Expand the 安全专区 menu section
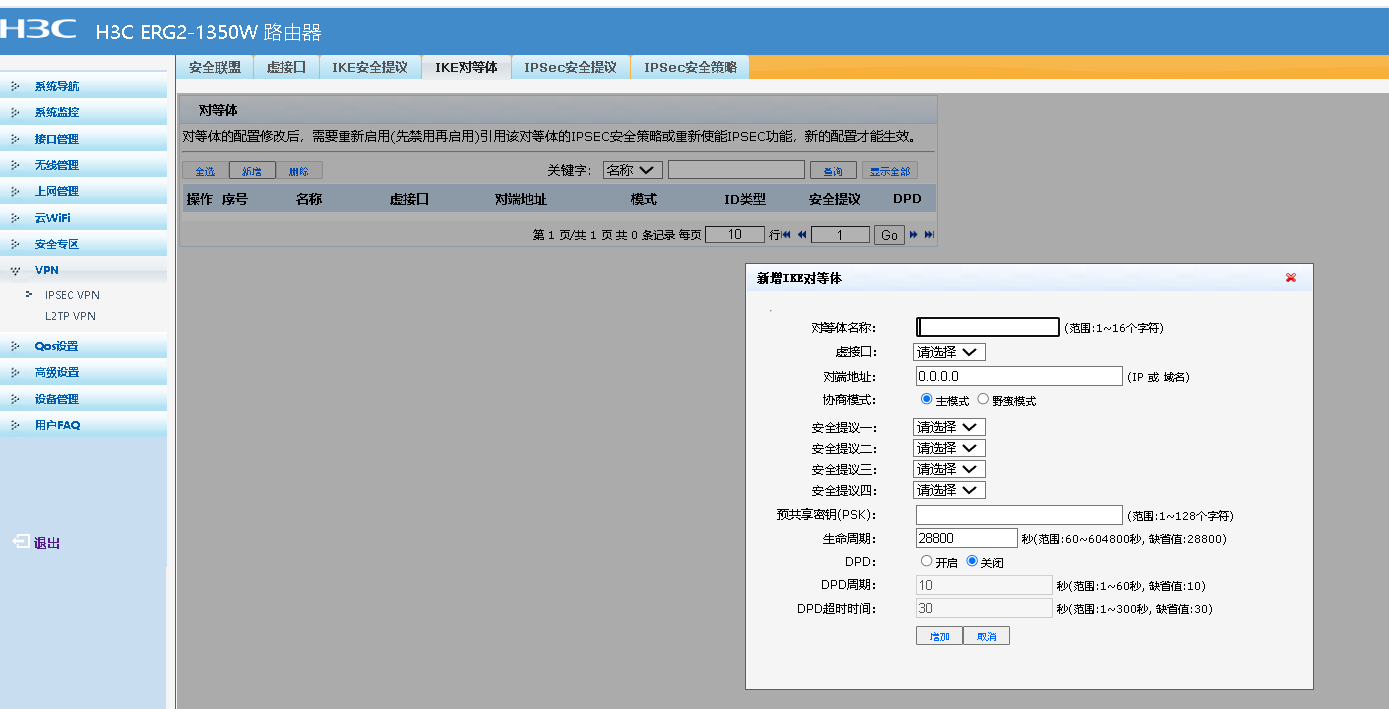 point(83,244)
